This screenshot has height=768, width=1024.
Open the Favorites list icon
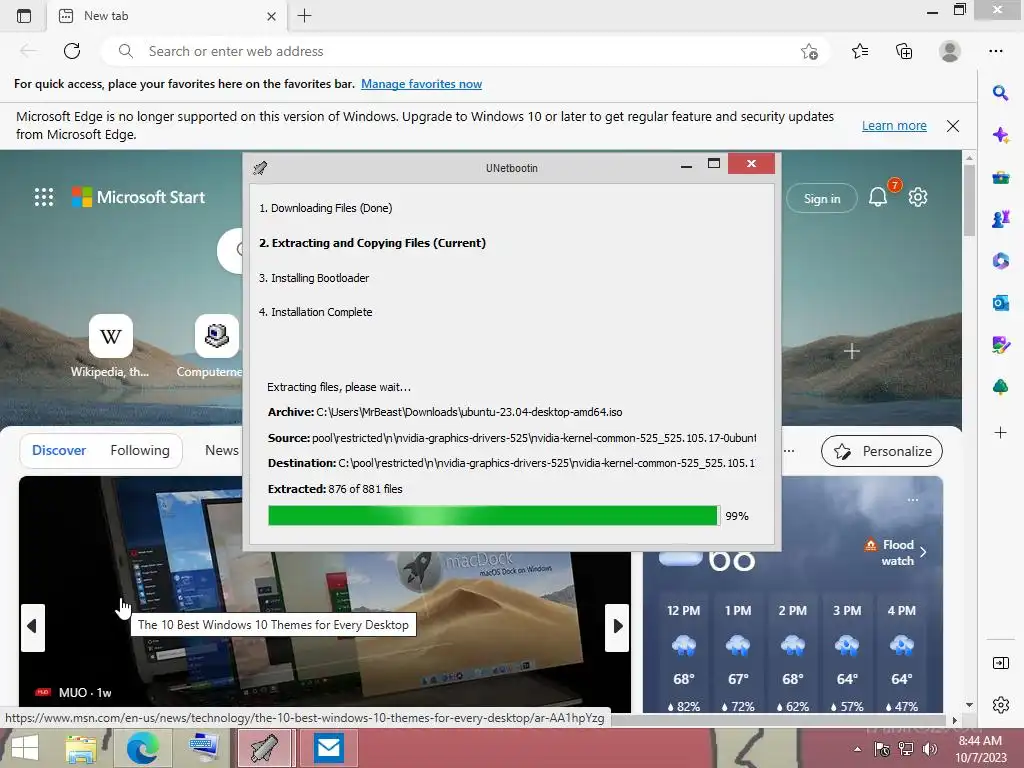point(860,51)
